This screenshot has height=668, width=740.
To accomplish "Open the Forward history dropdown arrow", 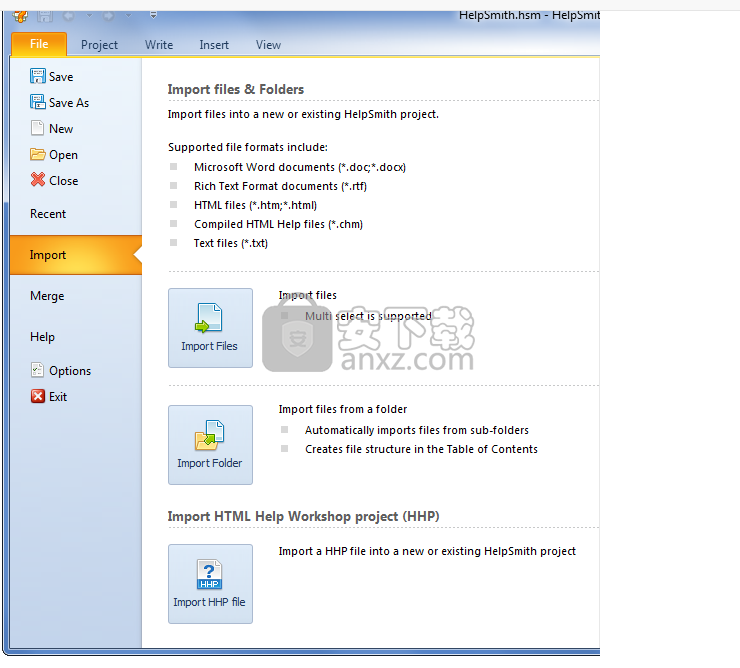I will tap(128, 16).
